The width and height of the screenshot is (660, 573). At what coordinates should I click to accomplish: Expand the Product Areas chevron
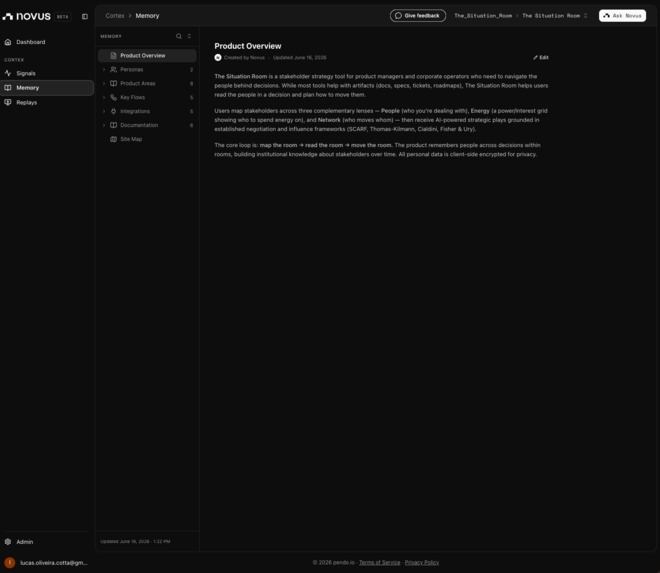104,83
